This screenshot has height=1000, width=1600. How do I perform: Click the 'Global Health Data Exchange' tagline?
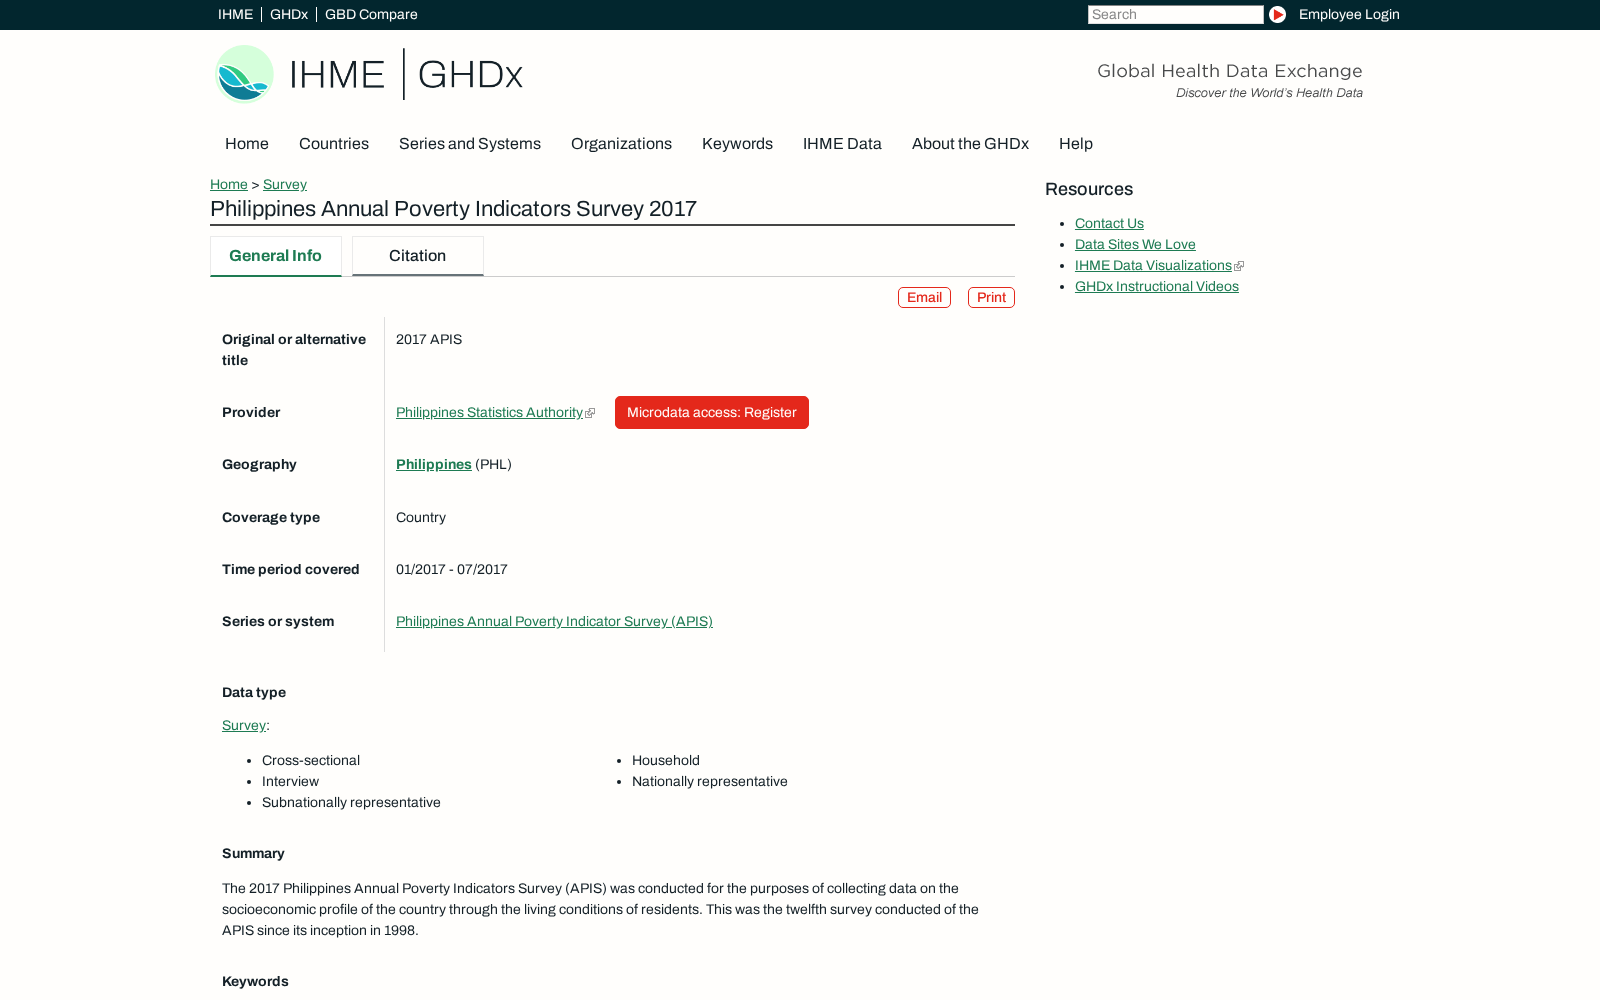1230,71
